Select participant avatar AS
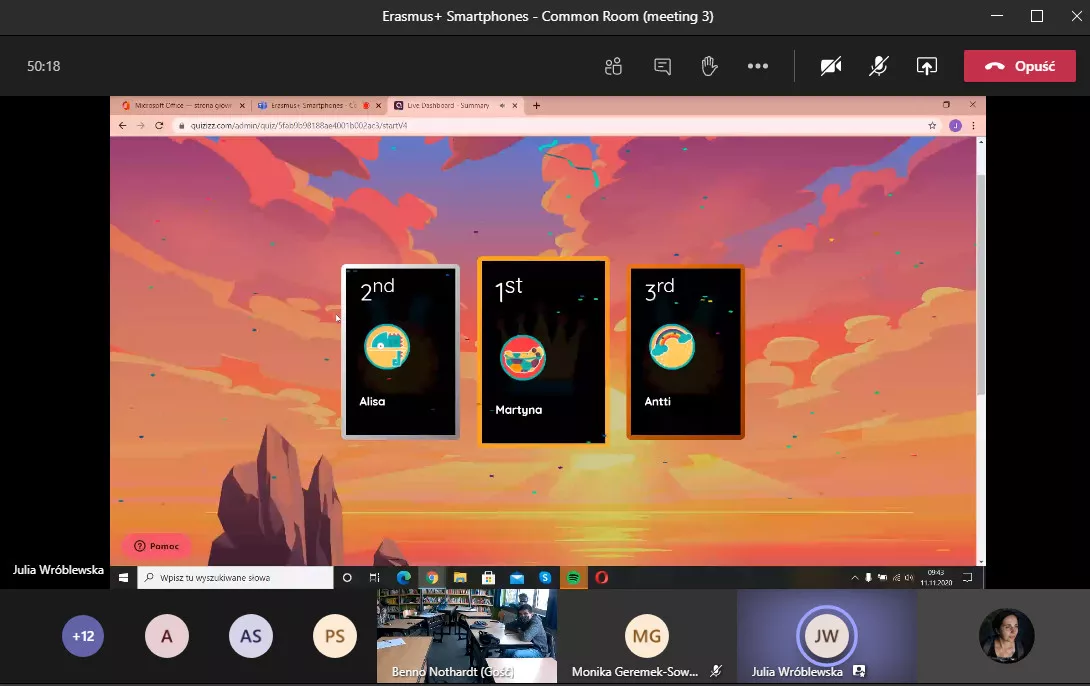This screenshot has width=1090, height=686. pos(251,636)
